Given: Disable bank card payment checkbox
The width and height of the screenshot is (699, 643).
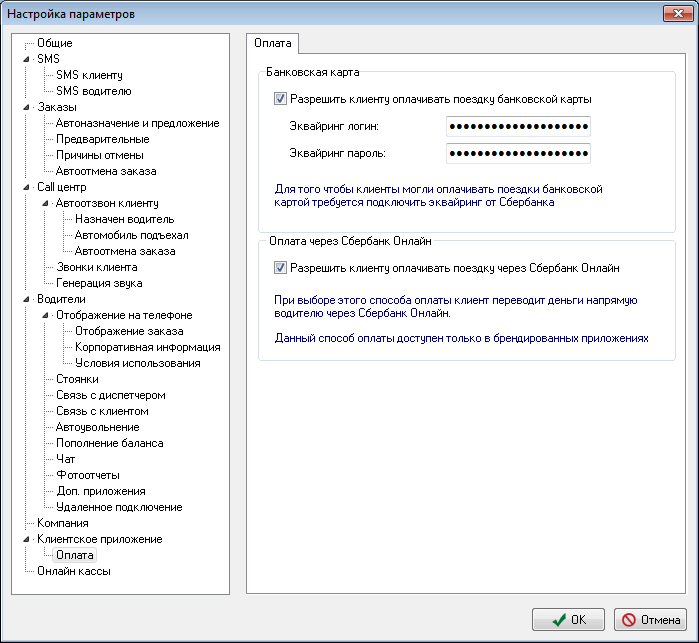Looking at the screenshot, I should click(x=280, y=99).
